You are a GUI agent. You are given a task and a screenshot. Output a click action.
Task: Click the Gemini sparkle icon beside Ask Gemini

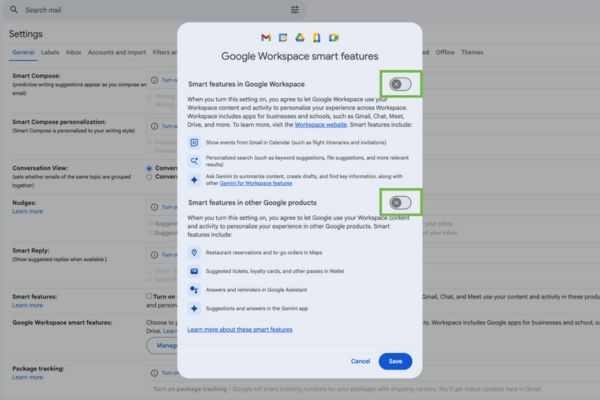point(194,180)
